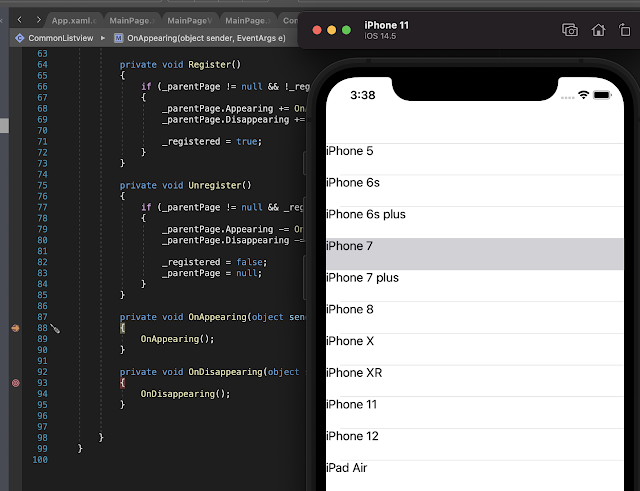Click the editor overview scrollbar thumb
640x491 pixels.
4,125
